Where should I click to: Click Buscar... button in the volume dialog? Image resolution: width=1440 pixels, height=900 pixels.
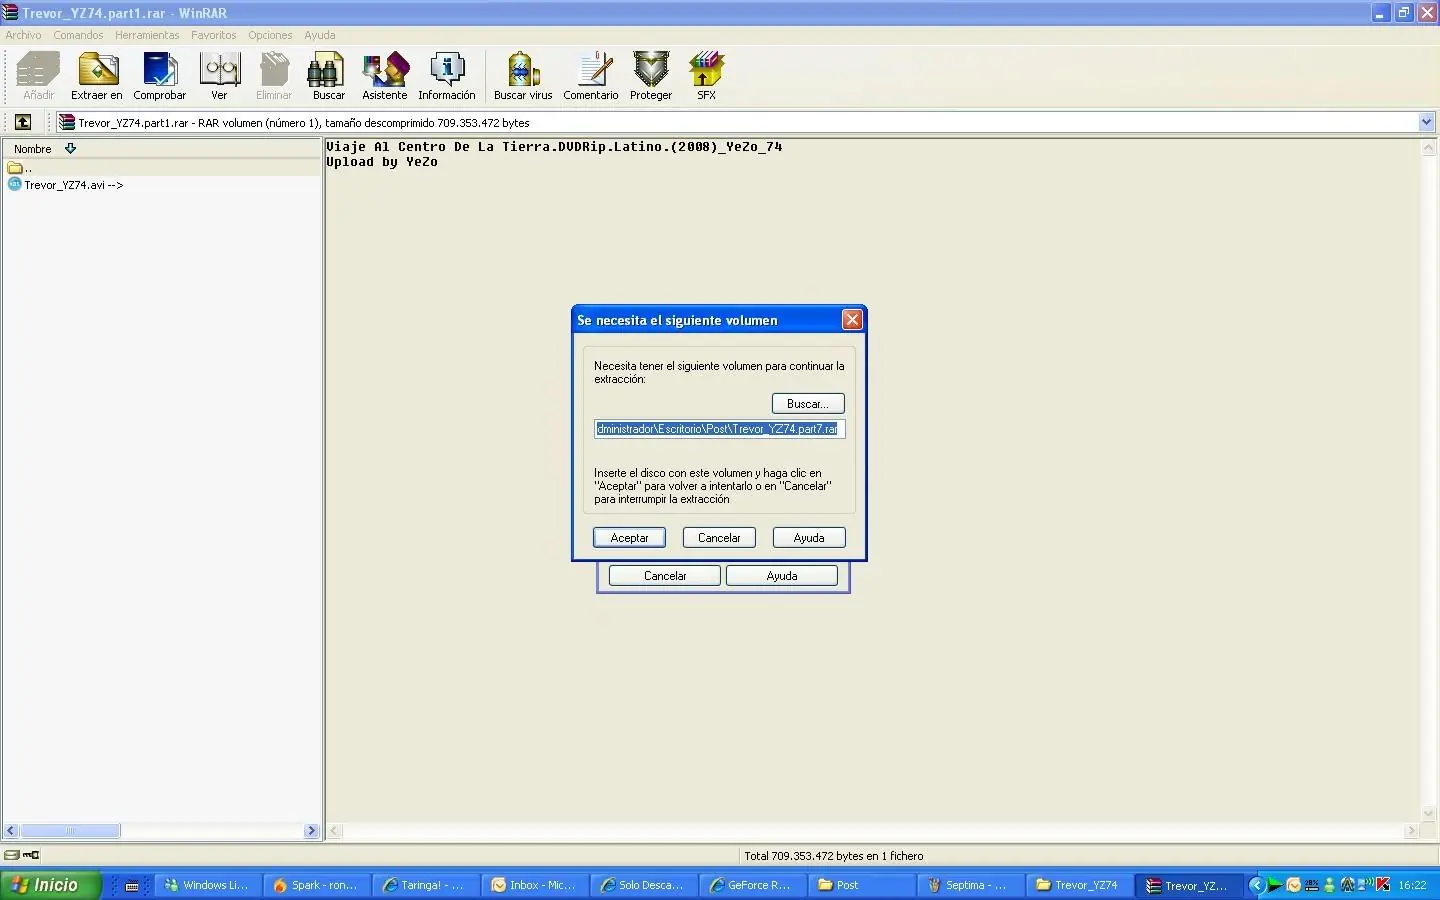tap(808, 404)
